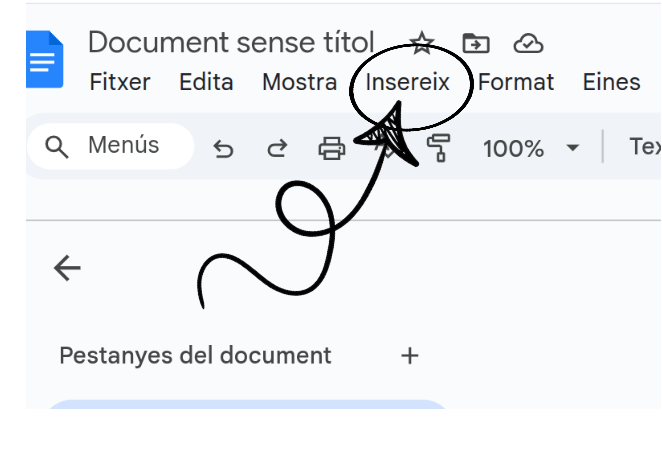
Task: Open the text style dropdown
Action: tap(644, 147)
